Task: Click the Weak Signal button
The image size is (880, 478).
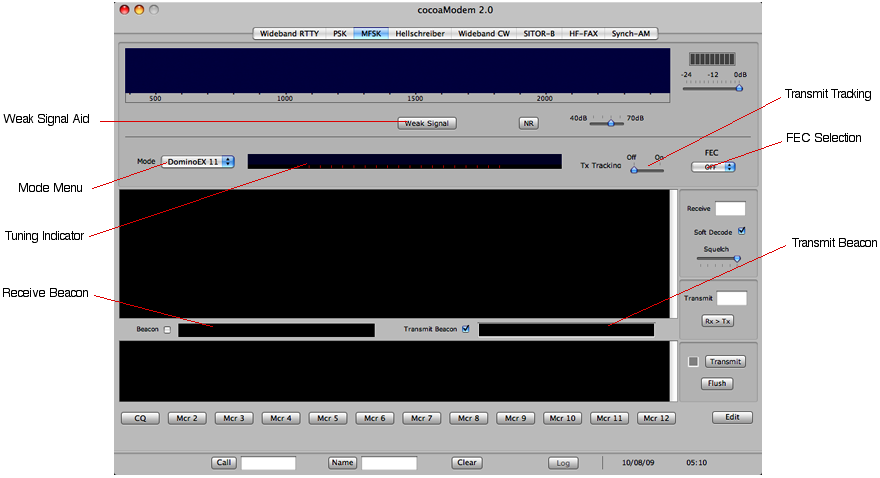Action: (x=427, y=123)
